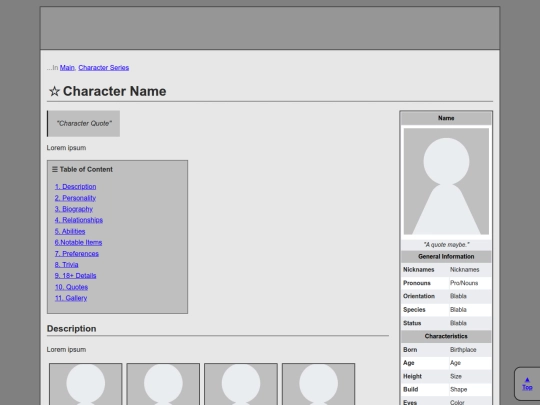Click the Birthplace value cell
This screenshot has height=405, width=540.
(x=463, y=350)
